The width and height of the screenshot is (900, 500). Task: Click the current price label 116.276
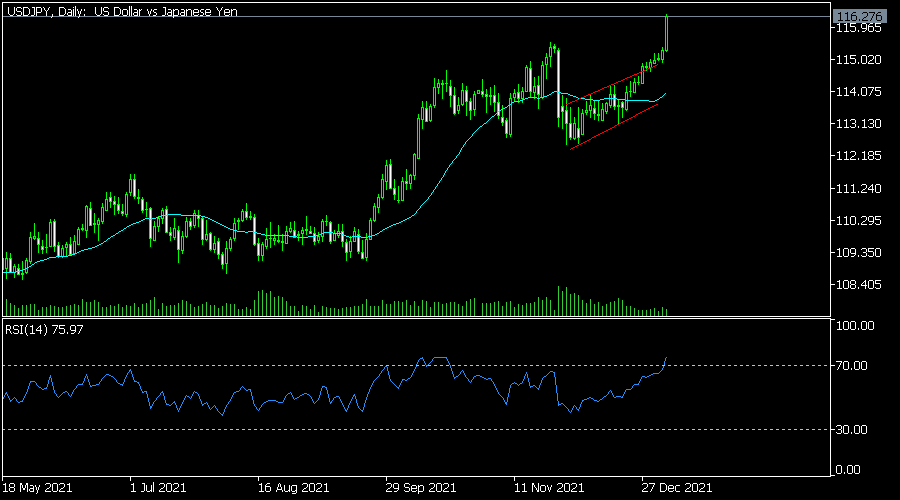click(x=859, y=17)
